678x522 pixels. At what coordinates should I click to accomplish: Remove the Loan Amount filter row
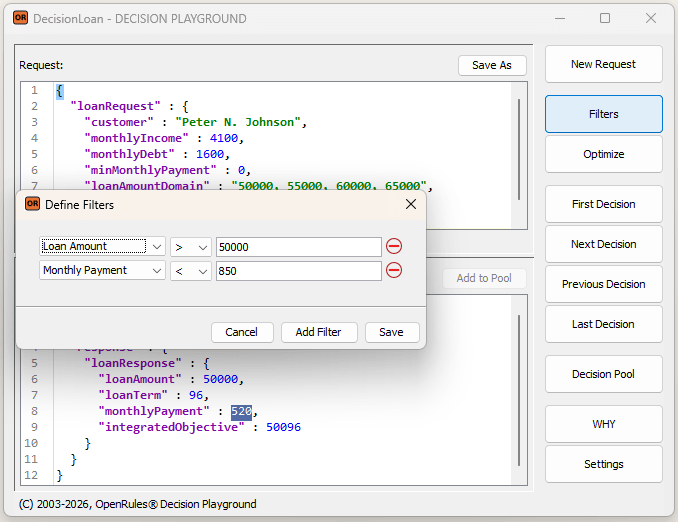(394, 246)
